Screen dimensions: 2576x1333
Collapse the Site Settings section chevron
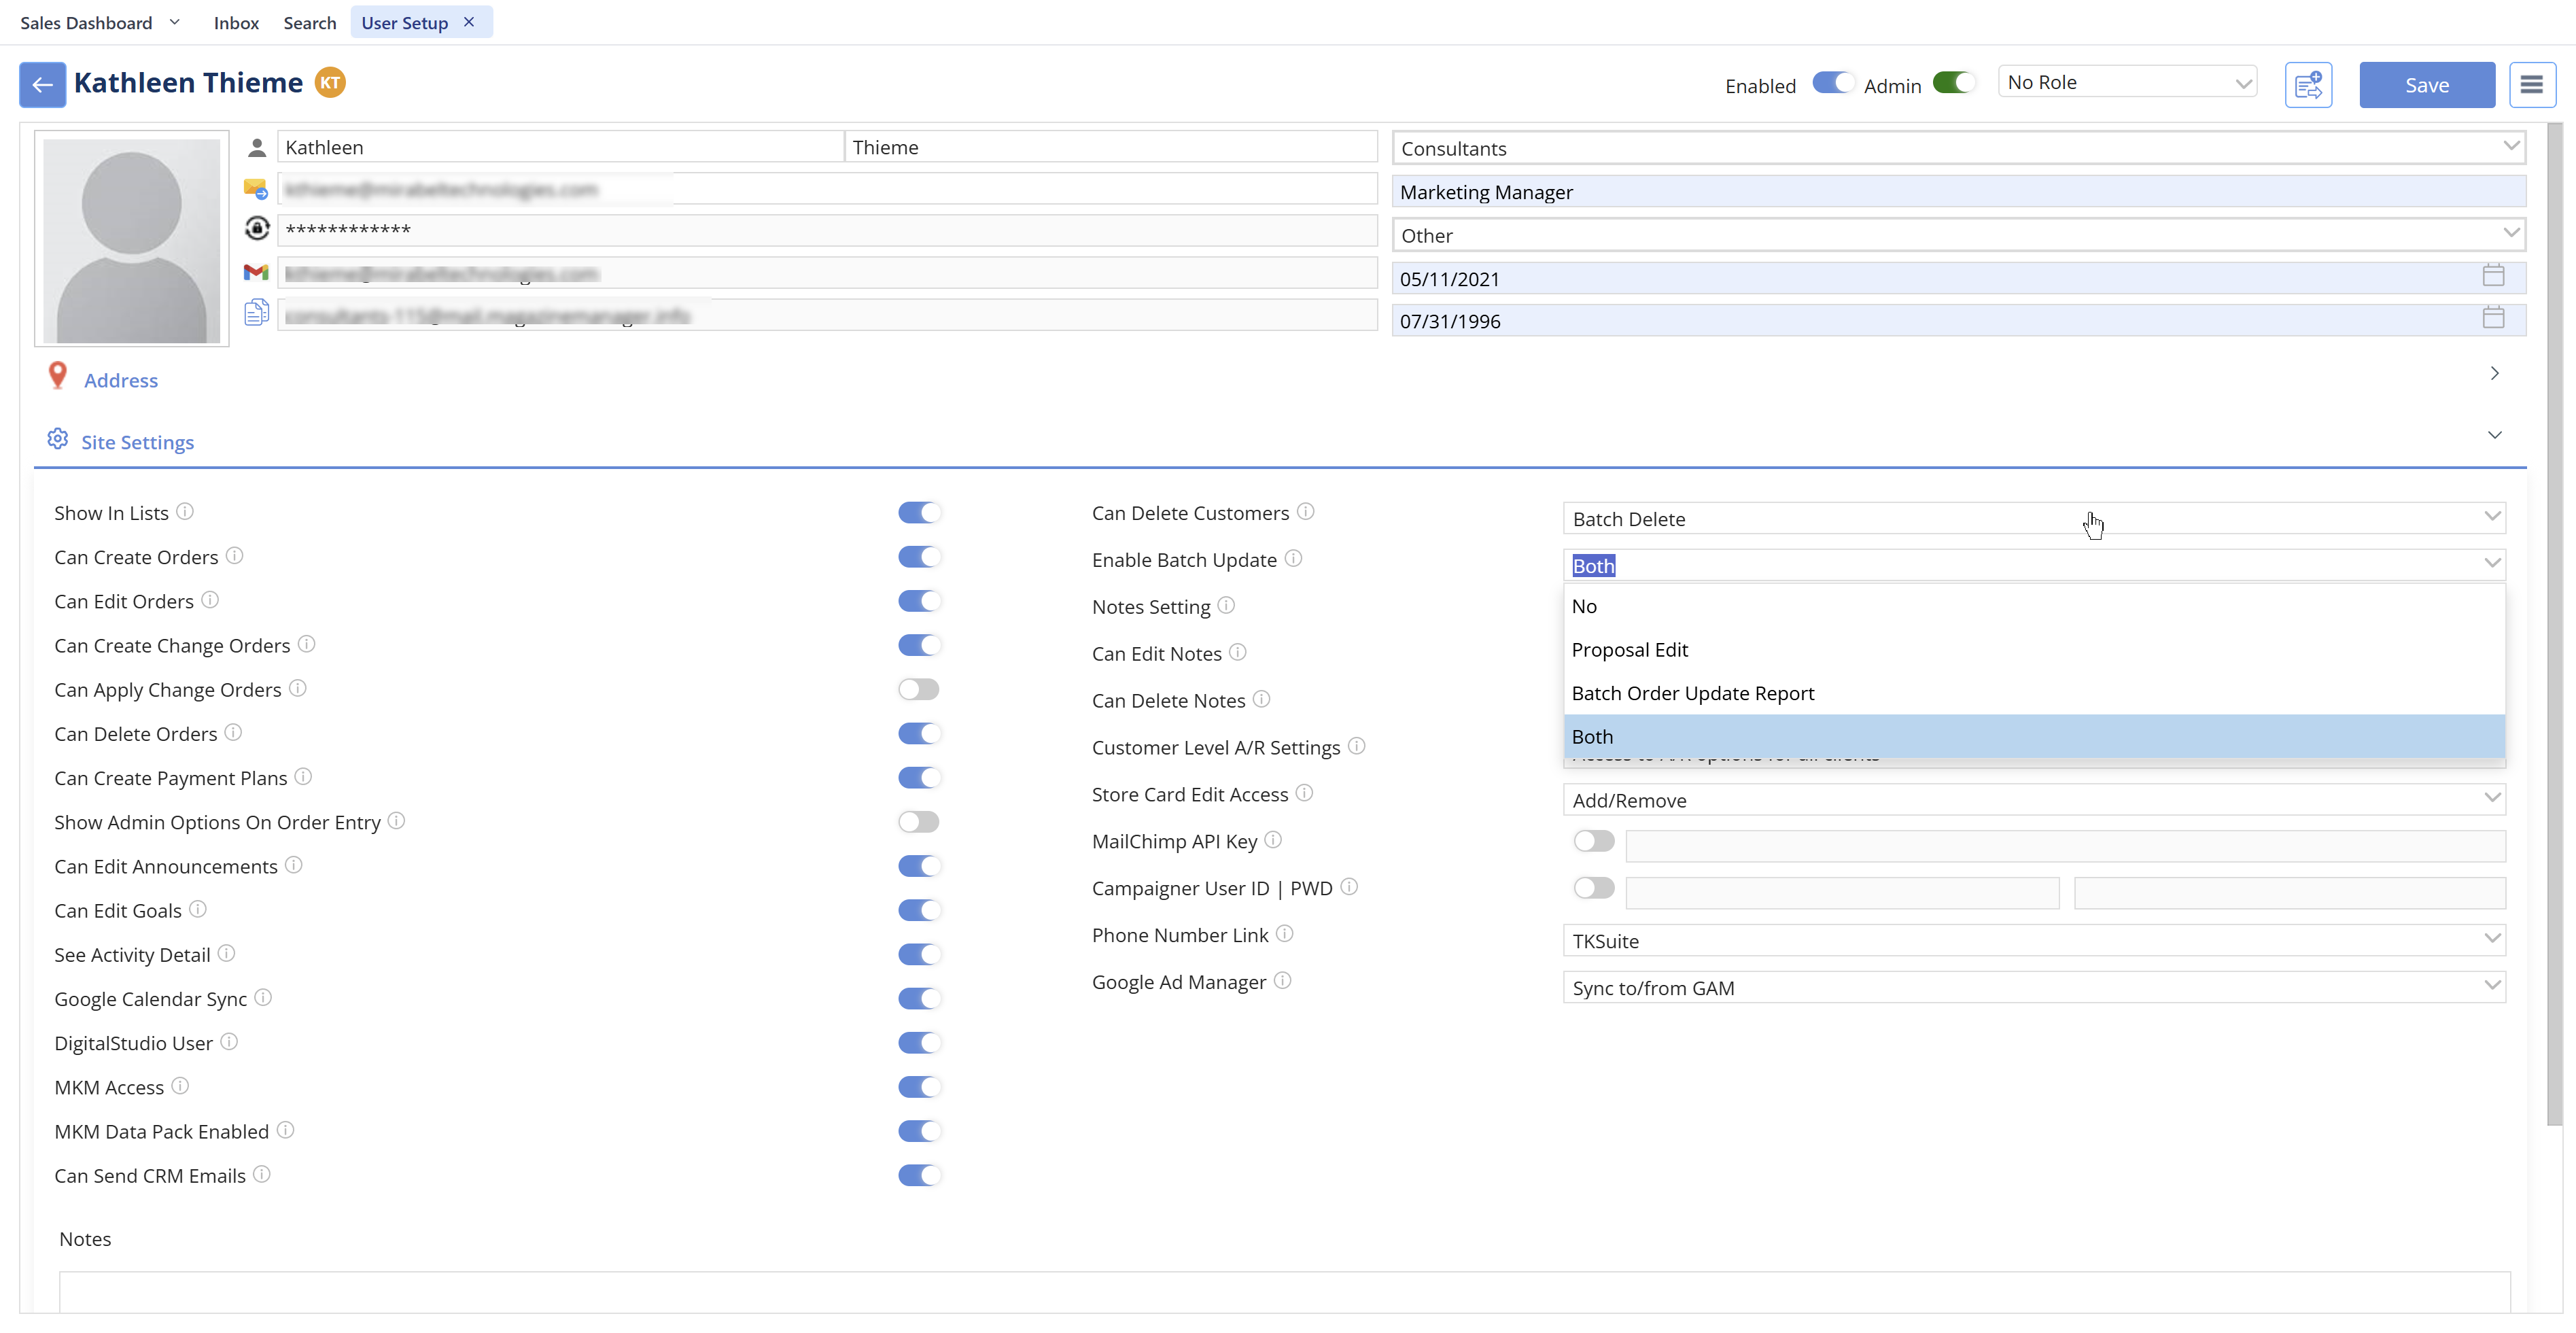[2494, 435]
